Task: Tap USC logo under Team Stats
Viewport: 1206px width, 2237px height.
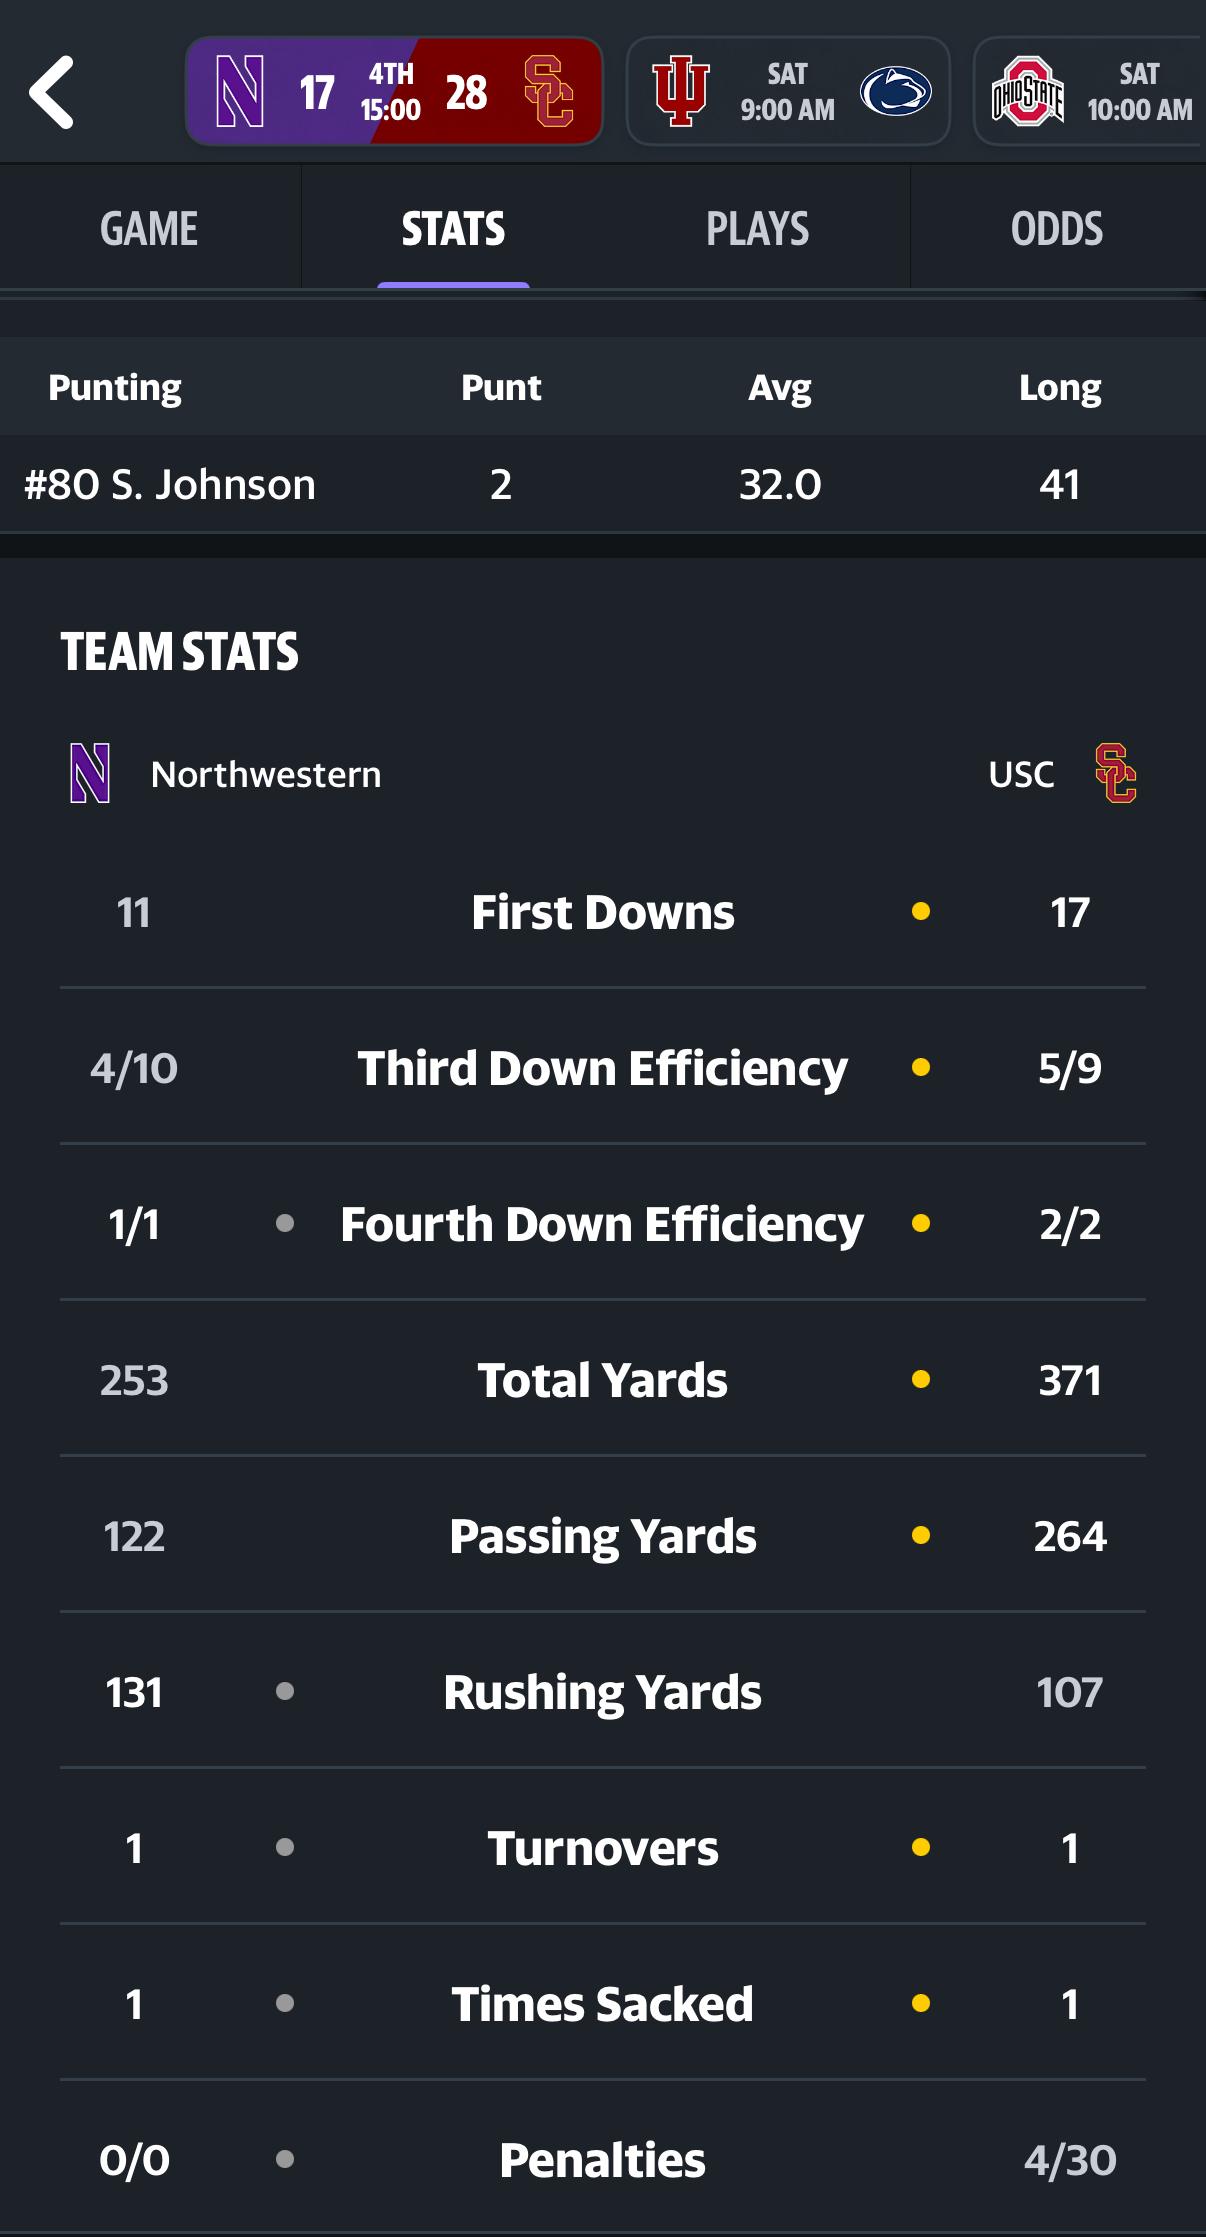Action: (x=1115, y=773)
